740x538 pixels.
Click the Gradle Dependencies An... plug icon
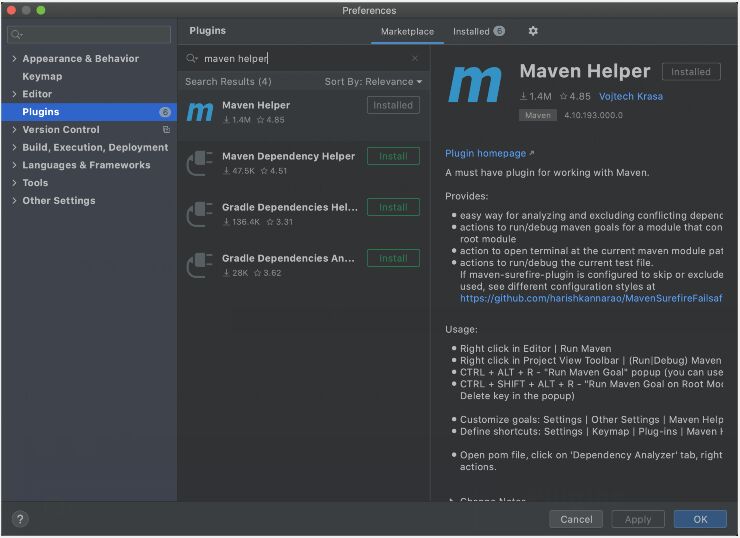click(200, 265)
